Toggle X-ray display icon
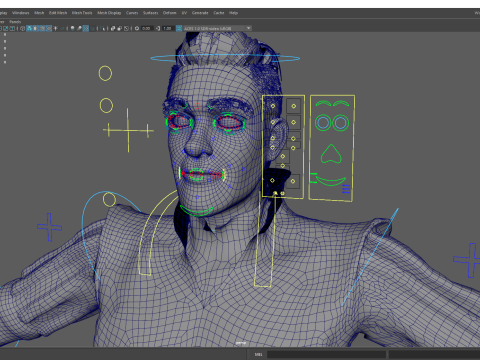The width and height of the screenshot is (480, 360). 113,28
